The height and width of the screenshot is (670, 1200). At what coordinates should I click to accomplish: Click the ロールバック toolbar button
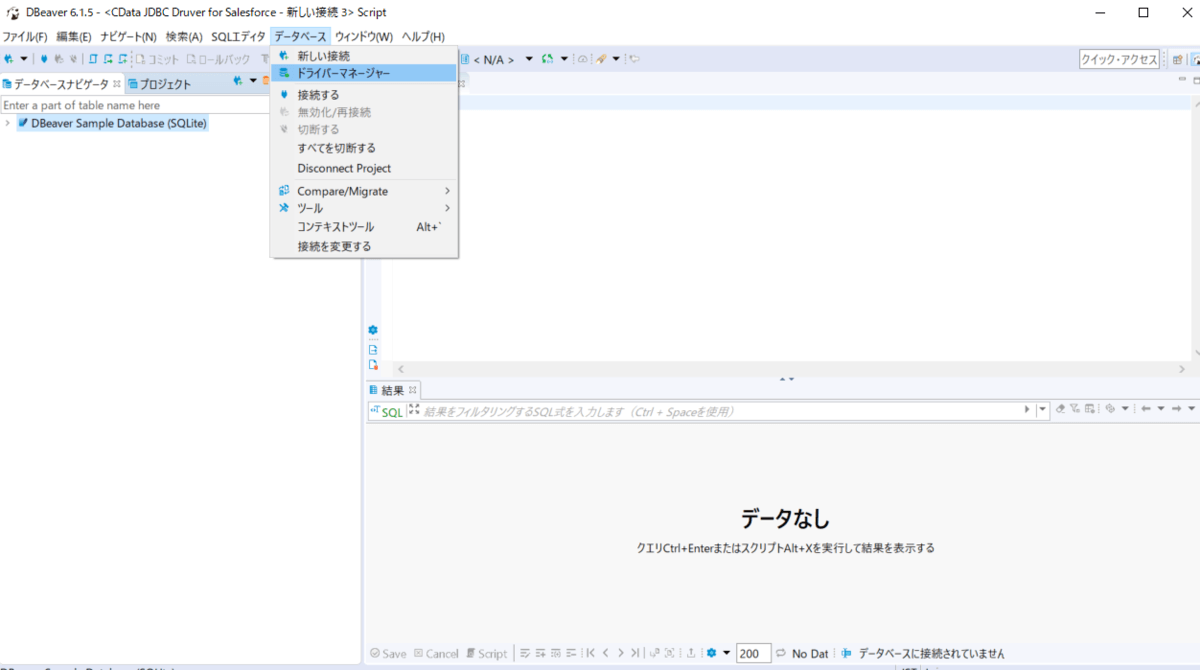(217, 59)
